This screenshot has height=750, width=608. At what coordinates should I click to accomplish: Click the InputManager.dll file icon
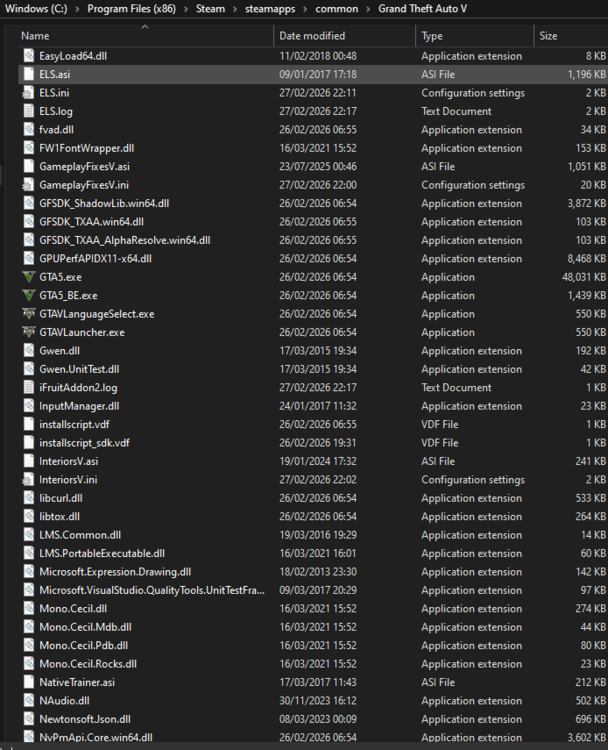[x=29, y=406]
